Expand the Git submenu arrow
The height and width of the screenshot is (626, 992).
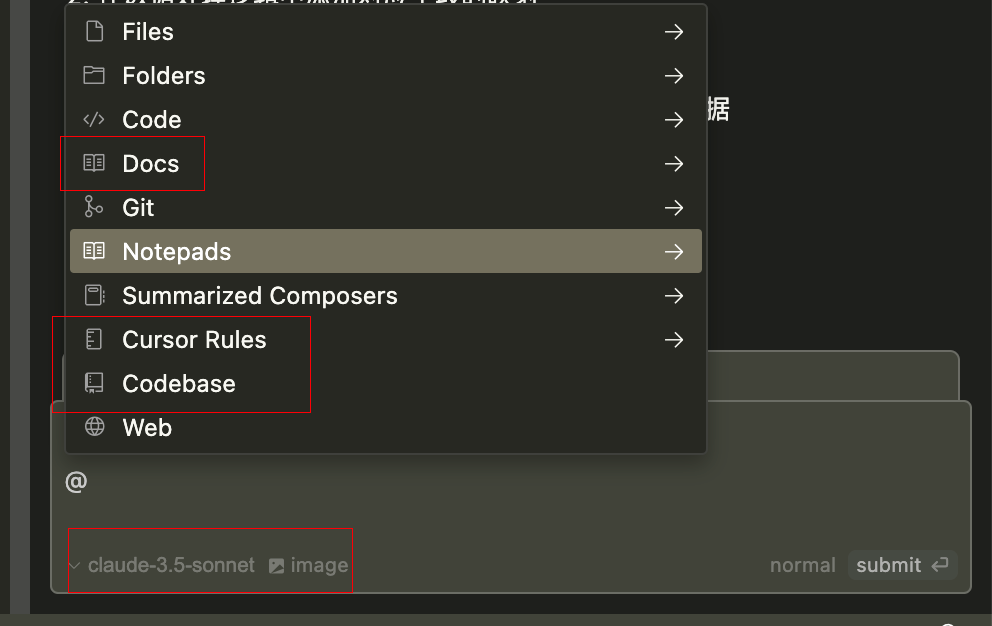tap(674, 208)
